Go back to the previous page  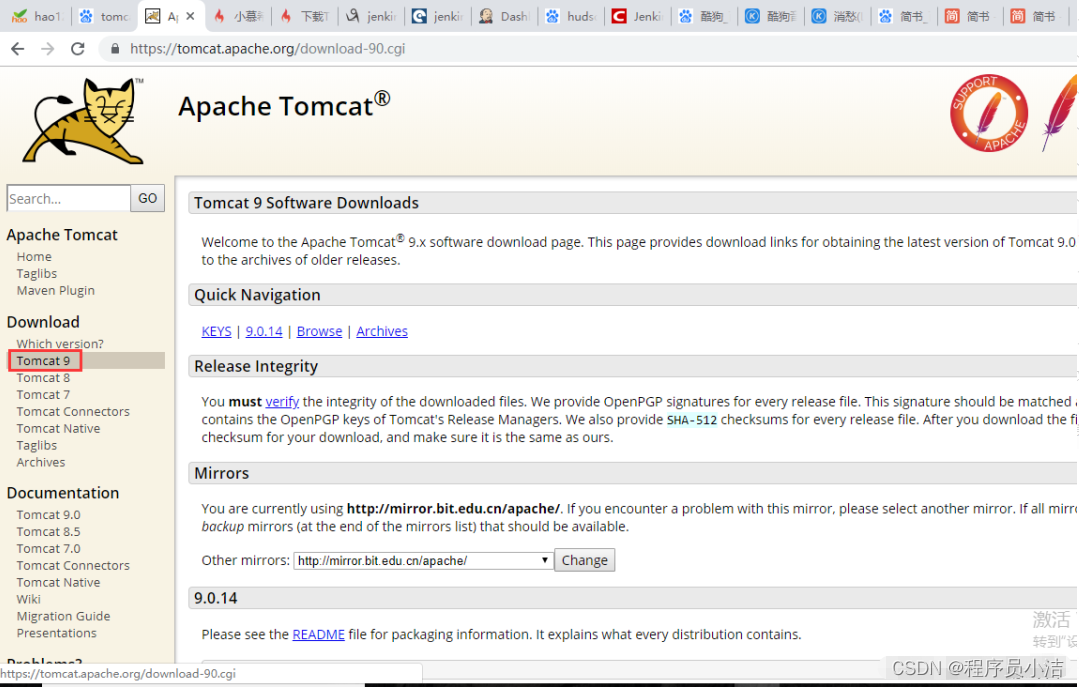[x=18, y=49]
